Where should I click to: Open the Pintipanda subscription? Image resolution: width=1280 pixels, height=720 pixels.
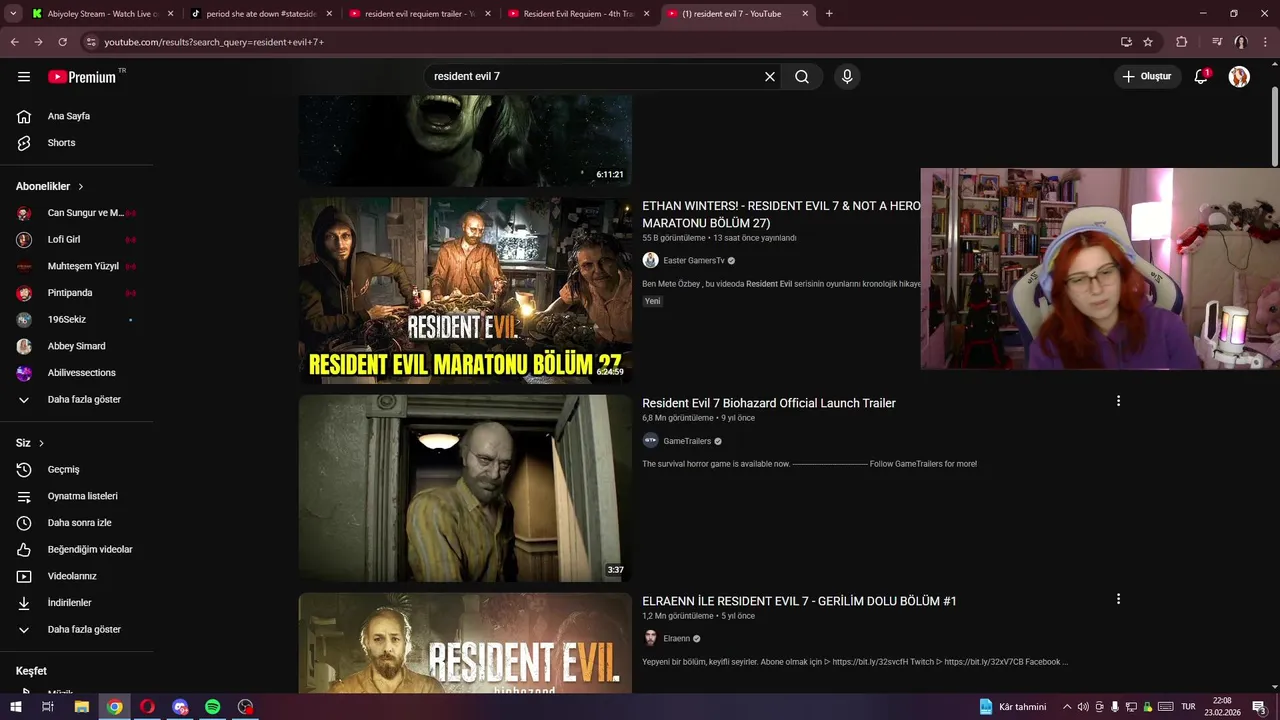pyautogui.click(x=76, y=293)
